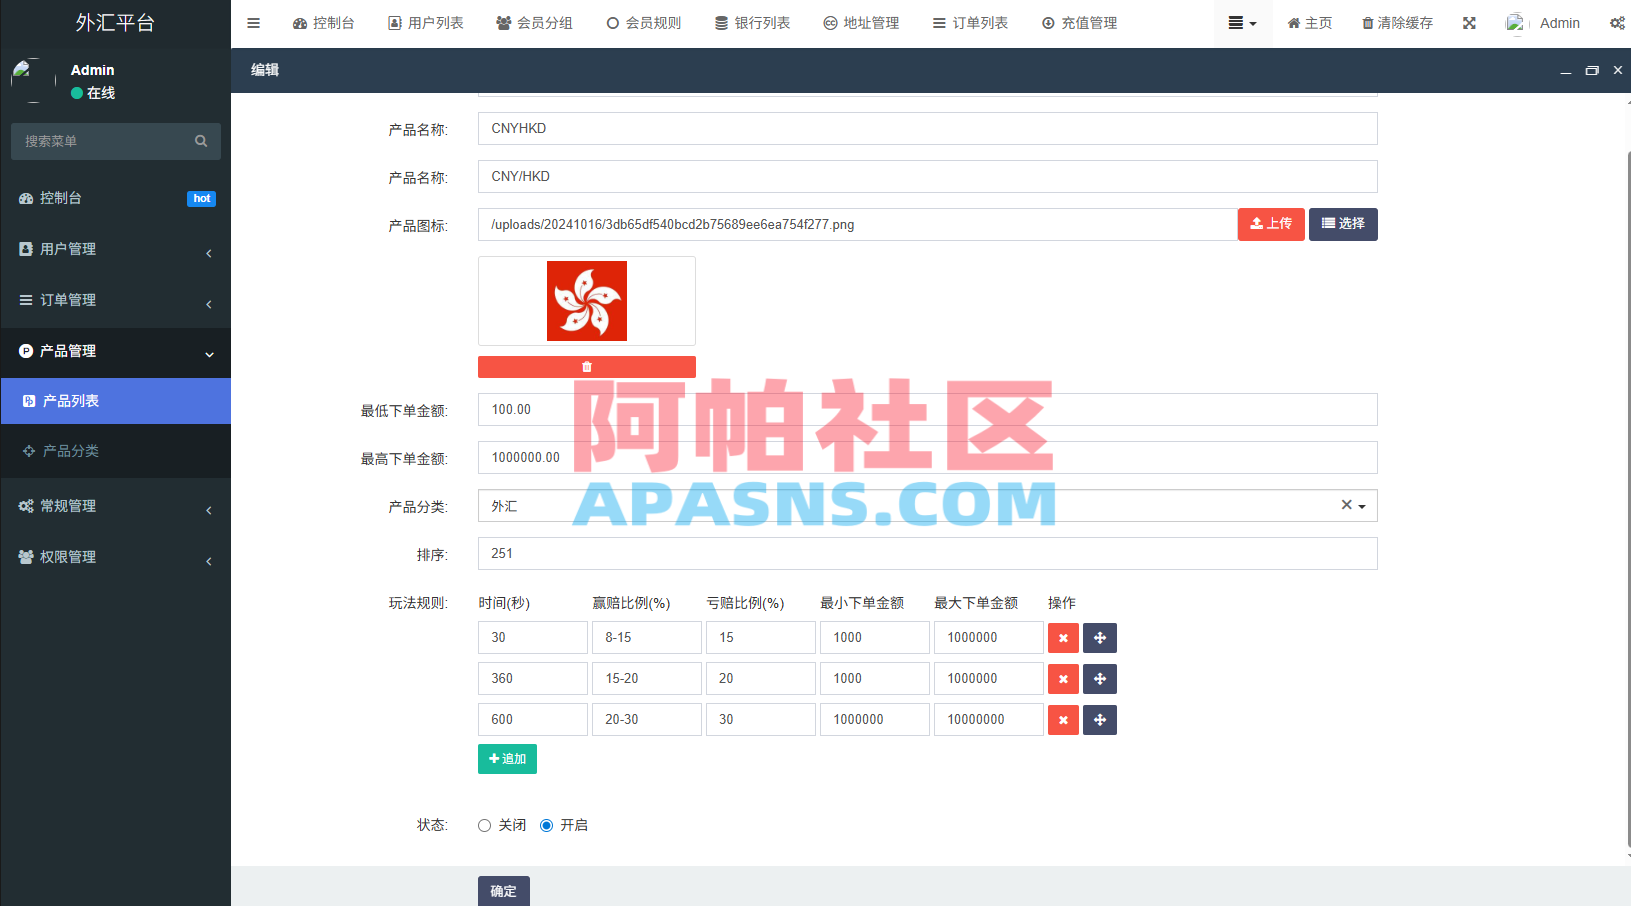Click the 追加 append button
Screen dimensions: 1631x906
[x=507, y=759]
